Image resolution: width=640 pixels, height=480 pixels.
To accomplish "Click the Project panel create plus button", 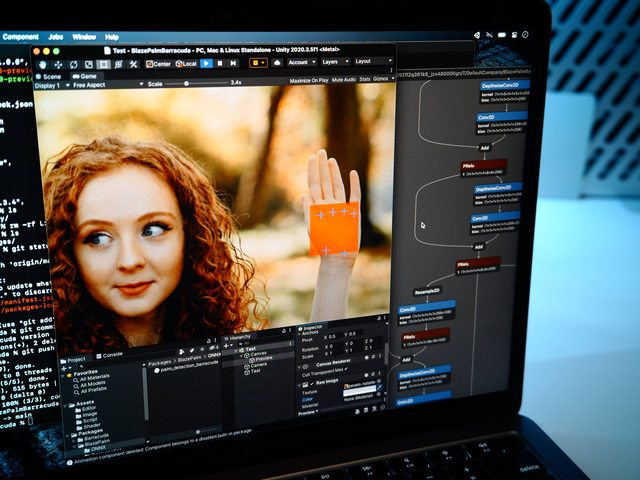I will coord(64,368).
